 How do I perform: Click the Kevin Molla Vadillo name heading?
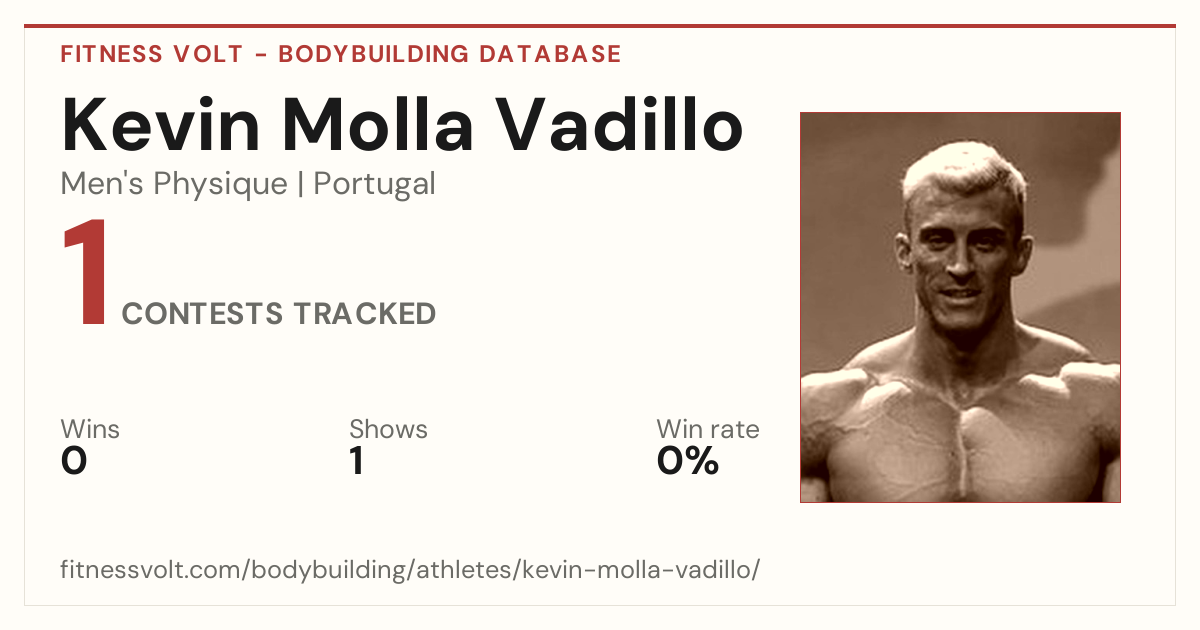(x=402, y=124)
